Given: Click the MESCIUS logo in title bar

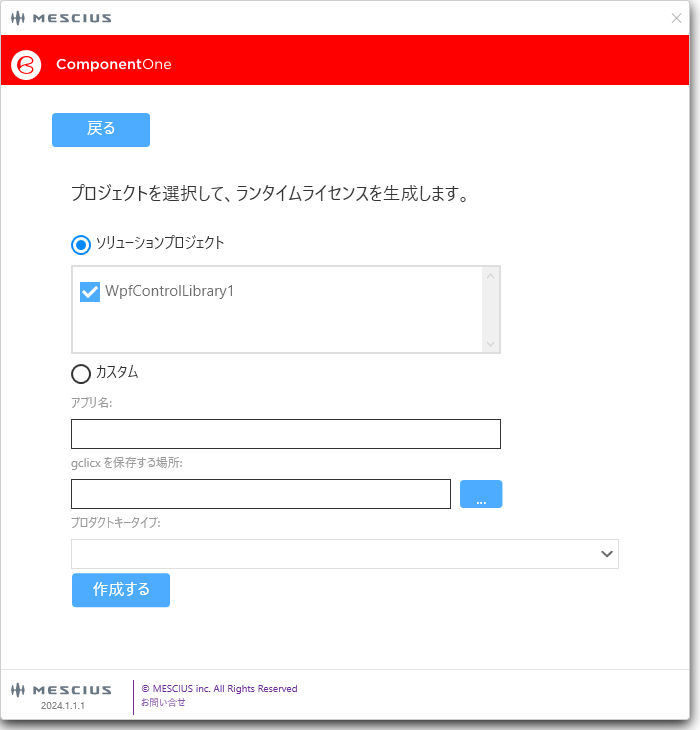Looking at the screenshot, I should (61, 18).
